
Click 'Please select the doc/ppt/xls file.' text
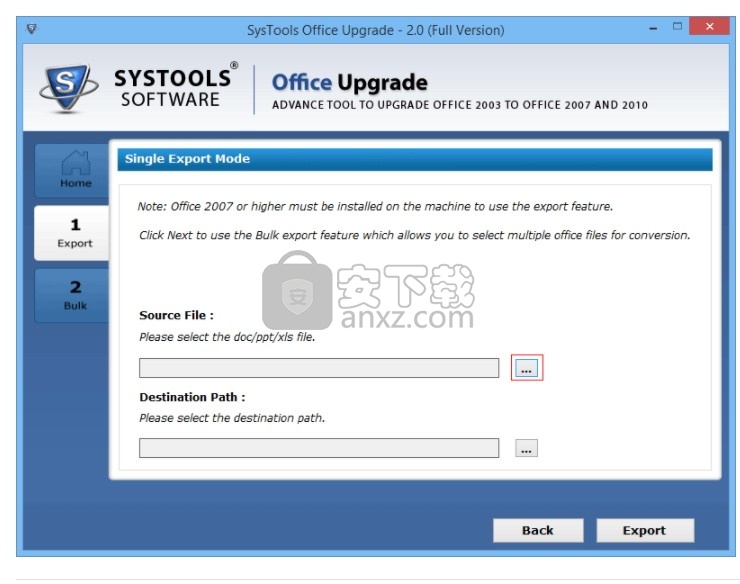click(227, 337)
